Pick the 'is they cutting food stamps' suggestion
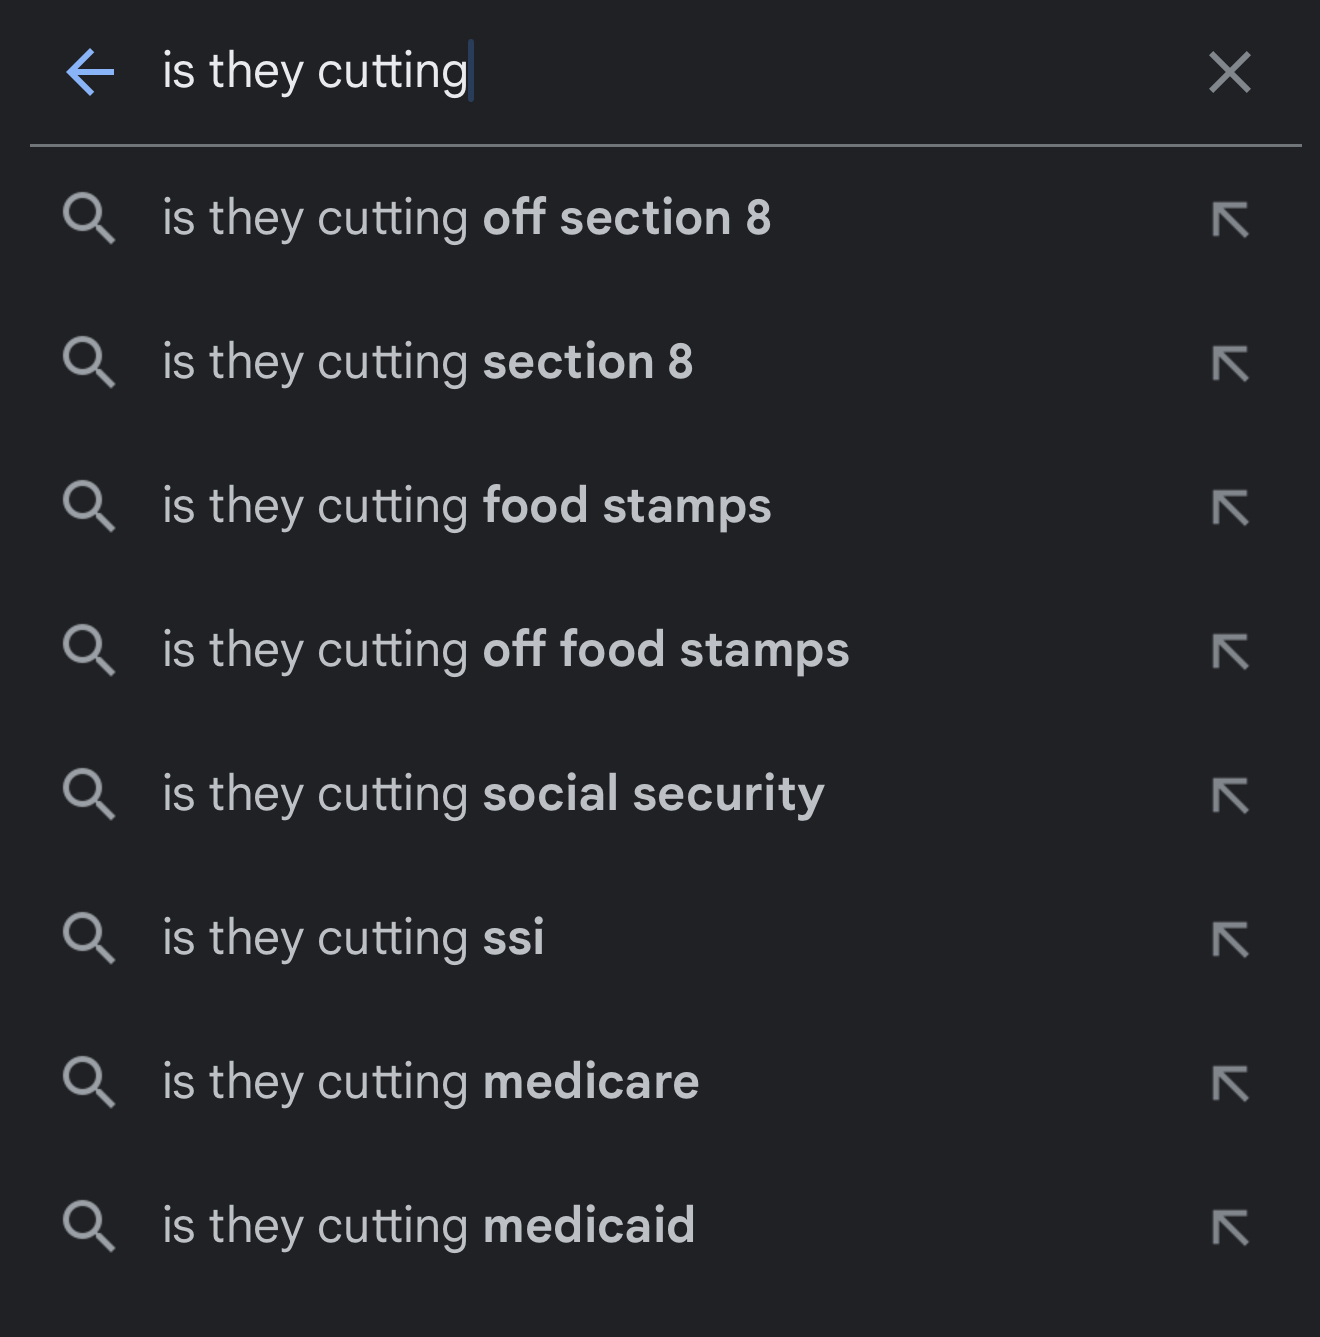Viewport: 1320px width, 1337px height. (466, 506)
